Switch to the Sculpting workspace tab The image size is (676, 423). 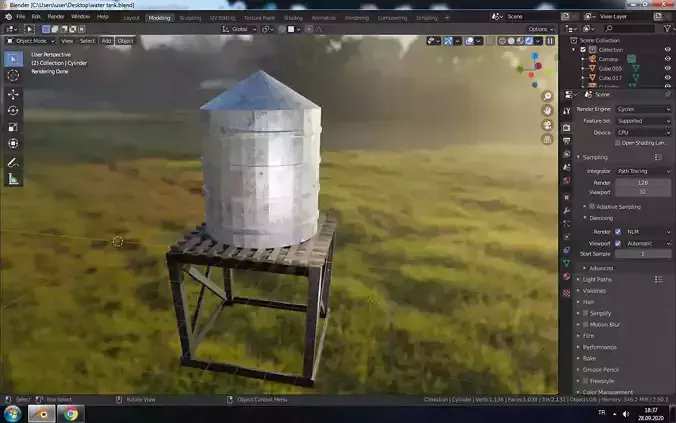[190, 18]
